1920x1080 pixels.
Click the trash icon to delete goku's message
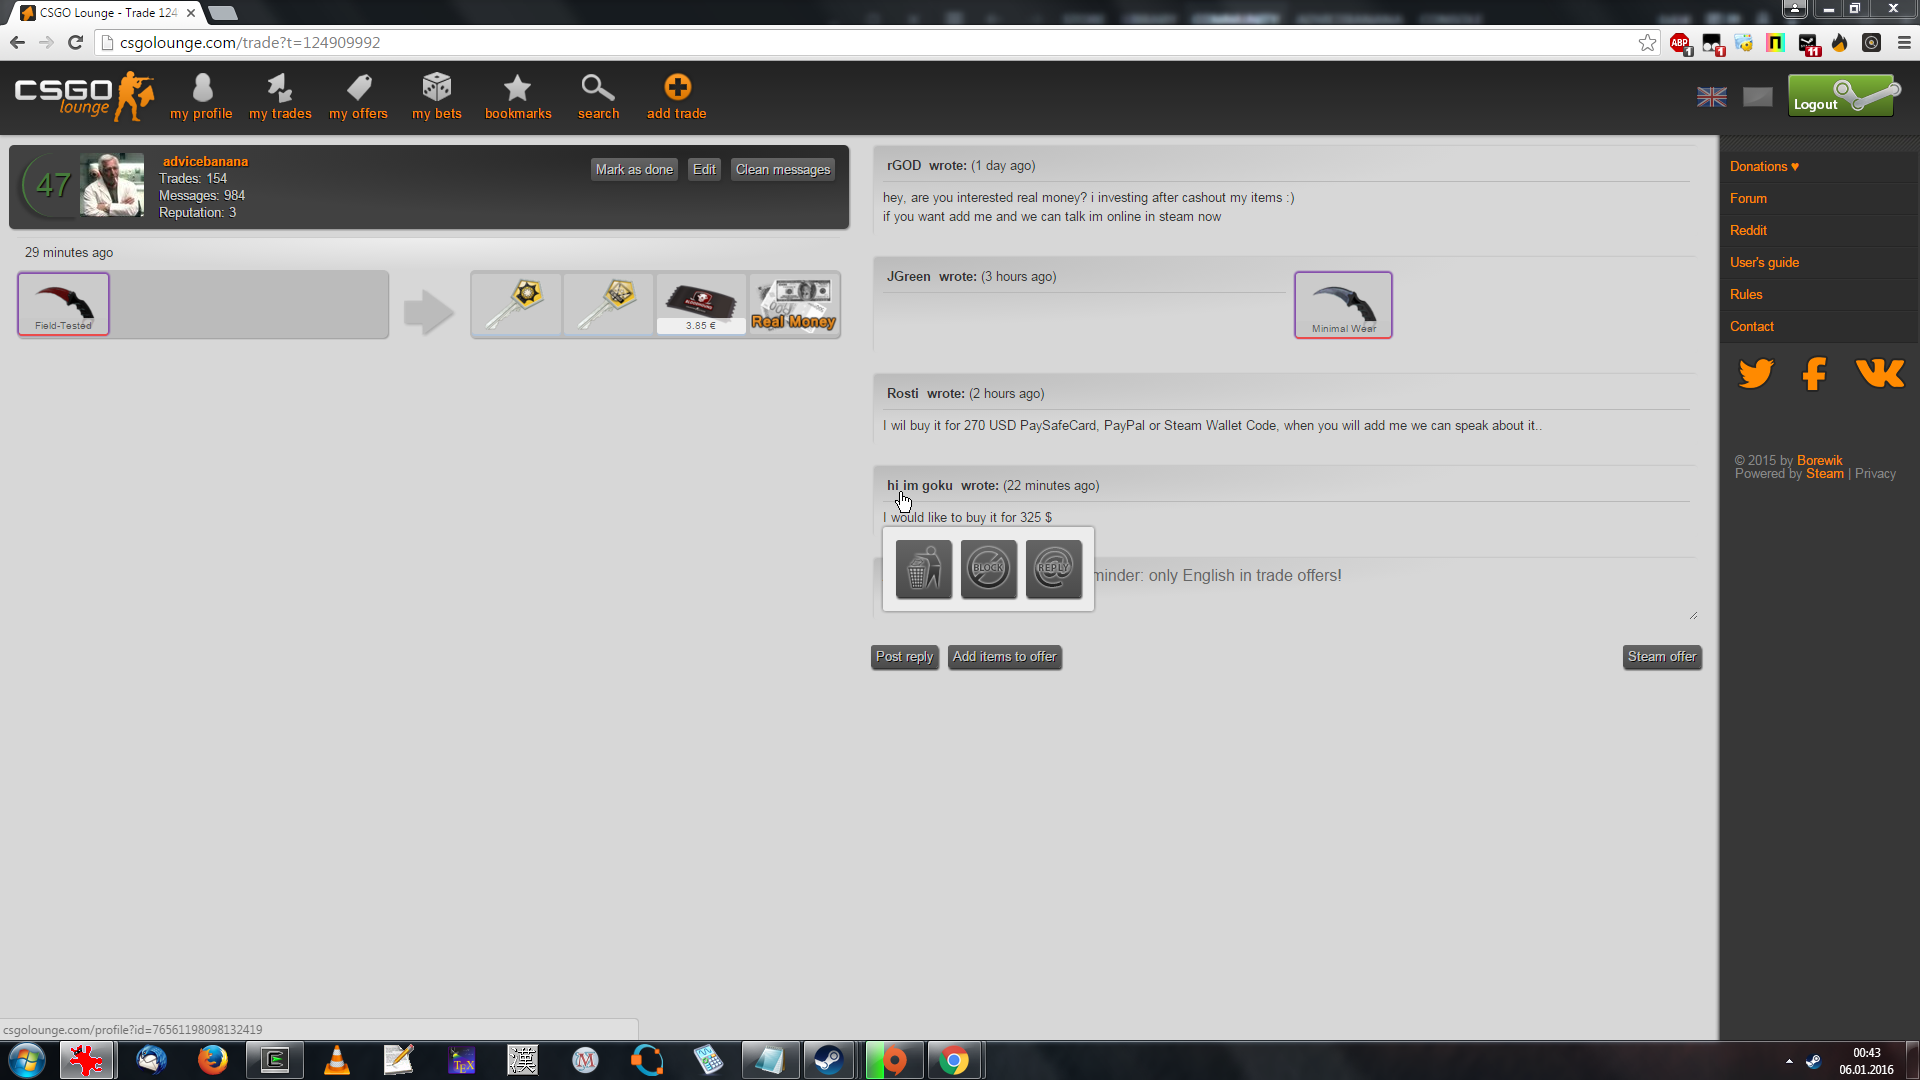[x=923, y=569]
